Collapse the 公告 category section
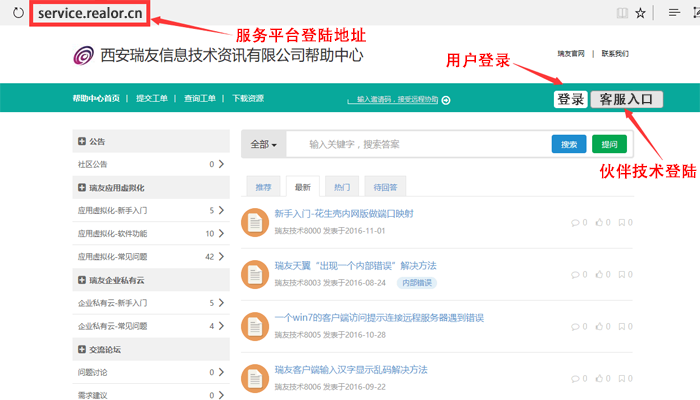The width and height of the screenshot is (700, 400). point(82,142)
